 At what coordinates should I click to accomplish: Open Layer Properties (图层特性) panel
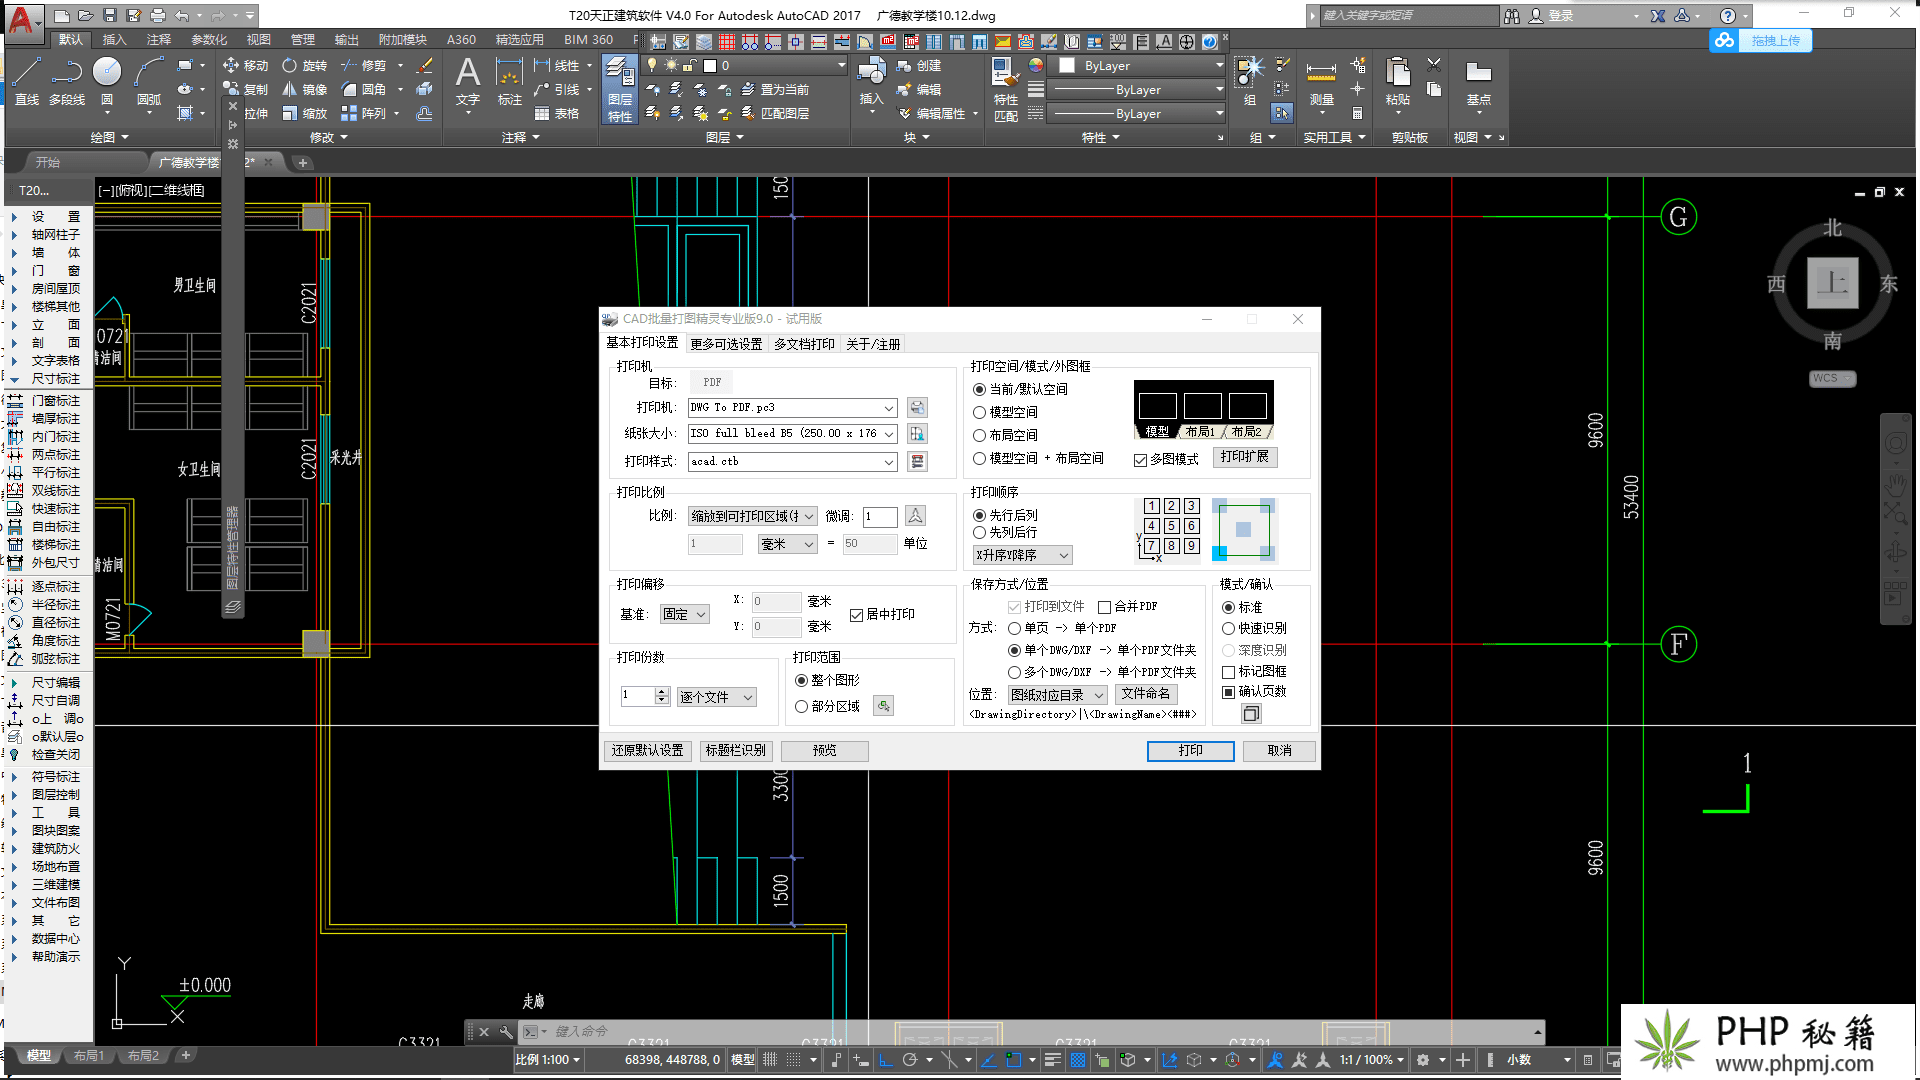tap(620, 90)
